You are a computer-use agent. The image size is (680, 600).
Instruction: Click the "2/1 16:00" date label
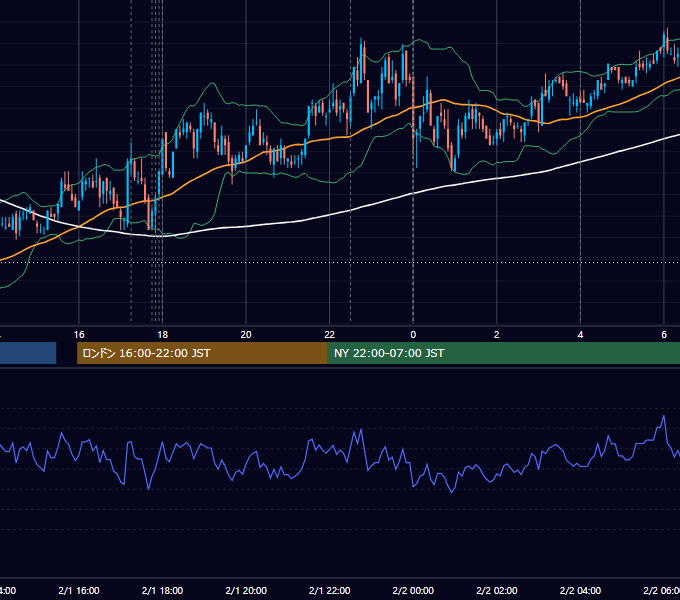pyautogui.click(x=79, y=590)
